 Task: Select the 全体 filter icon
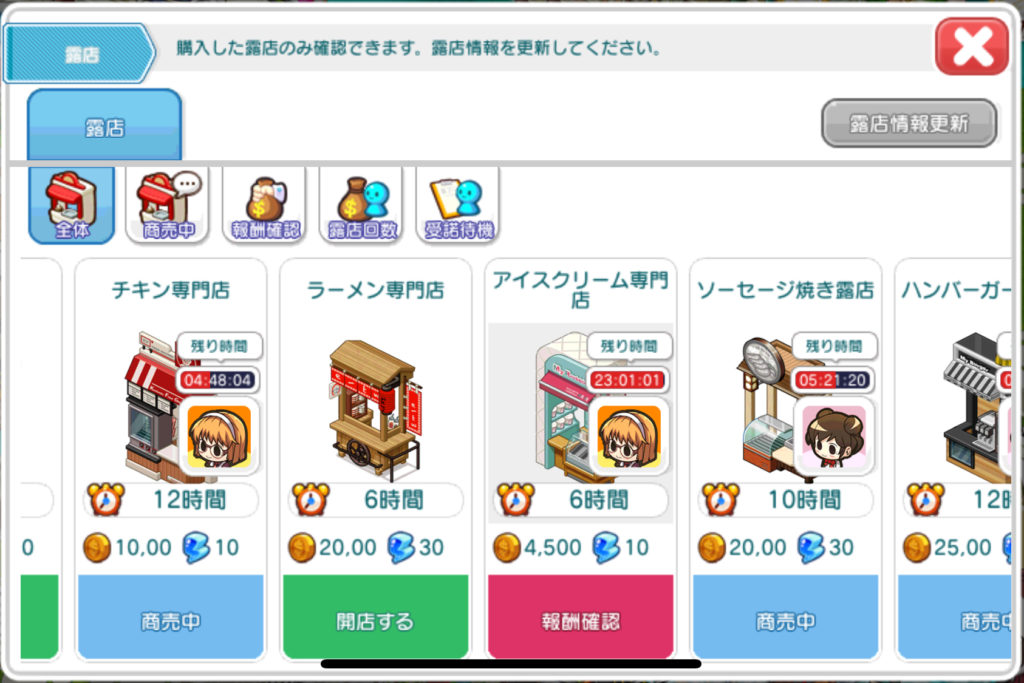pos(71,204)
